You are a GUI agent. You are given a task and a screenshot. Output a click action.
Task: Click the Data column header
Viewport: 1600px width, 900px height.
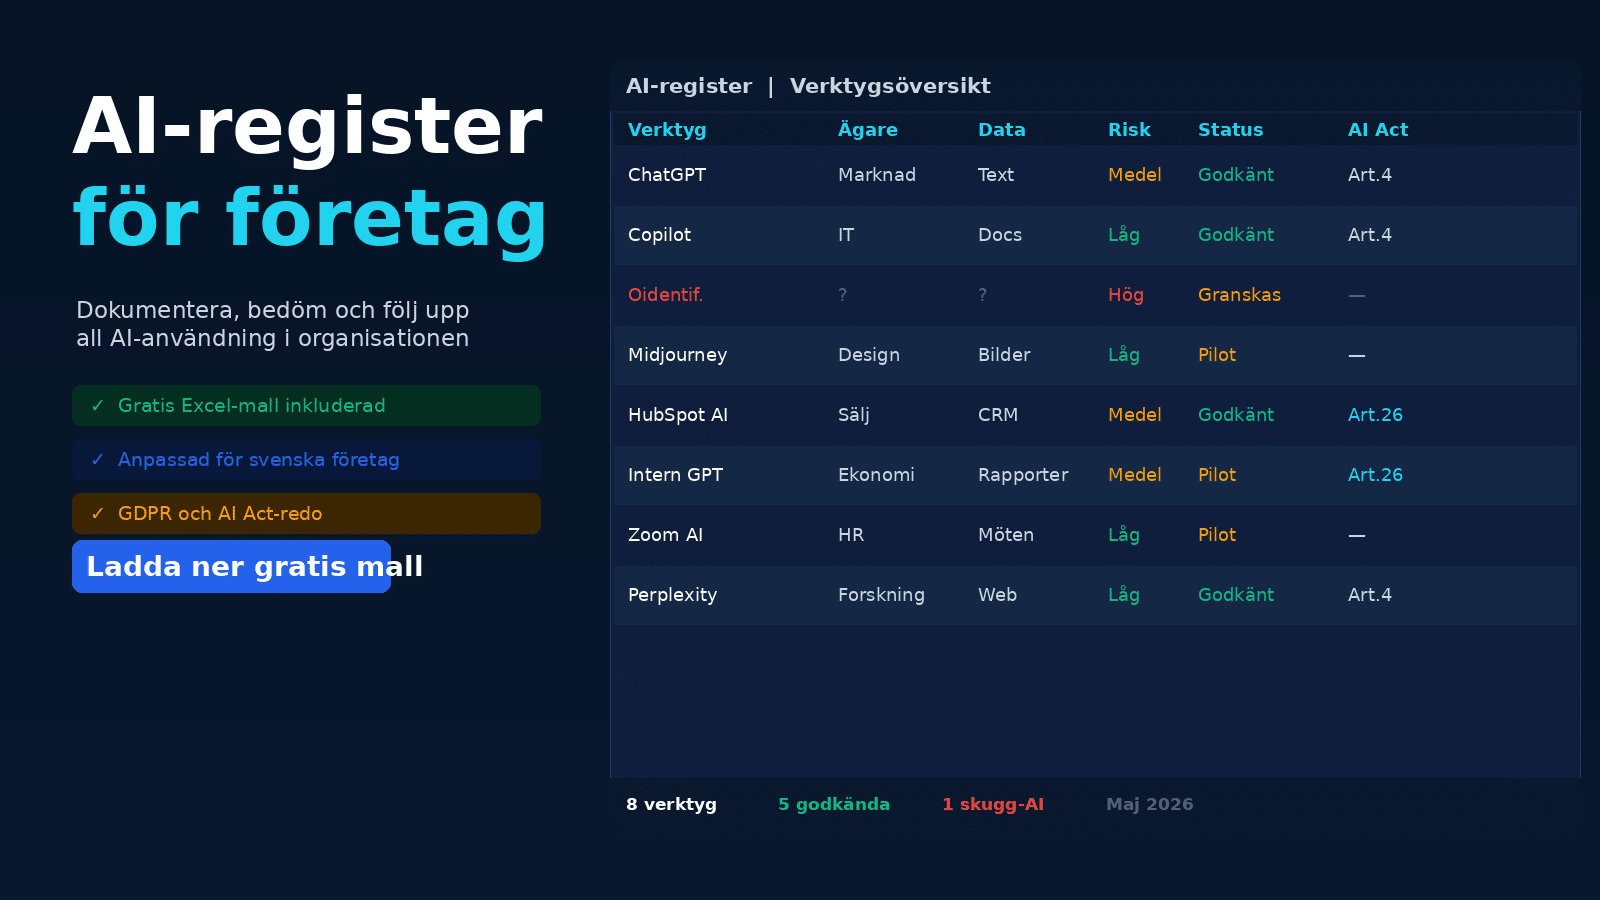point(1002,130)
